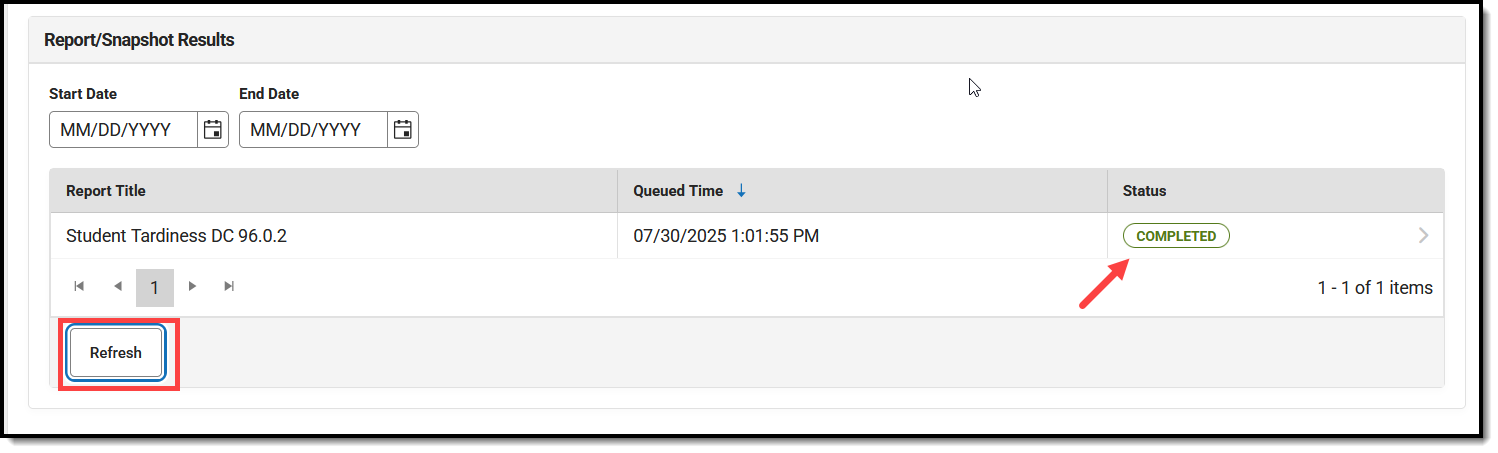This screenshot has width=1498, height=453.
Task: Click the Report/Snapshot Results panel header
Action: [x=747, y=40]
